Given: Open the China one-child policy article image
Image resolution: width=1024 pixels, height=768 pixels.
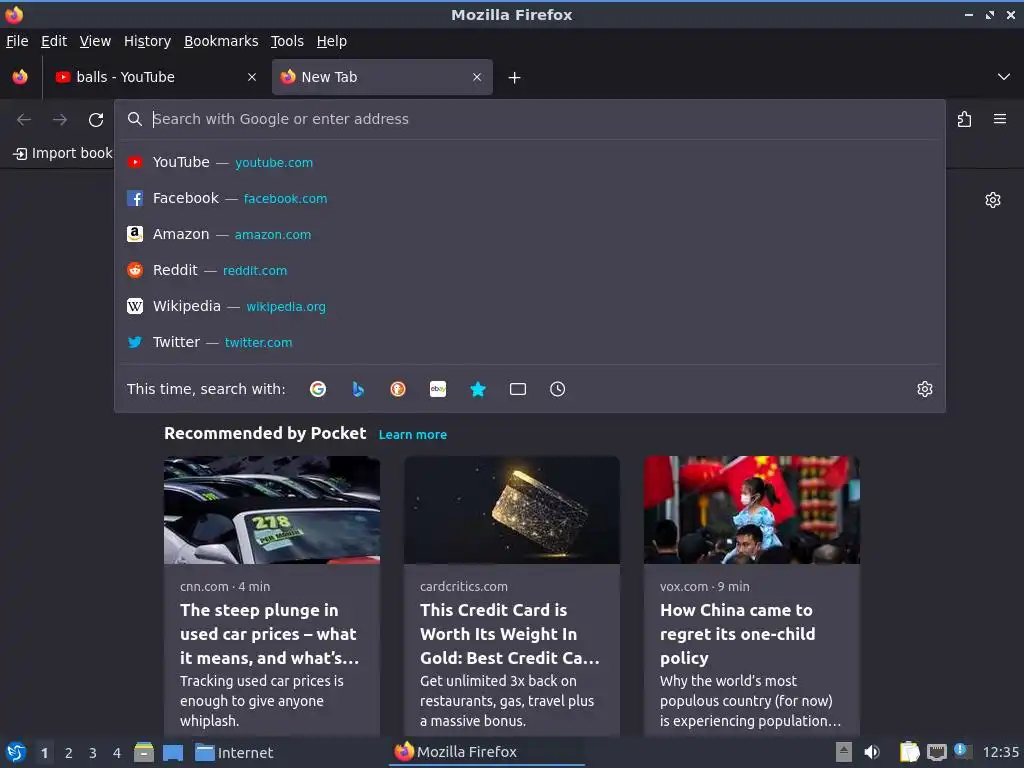Looking at the screenshot, I should tap(752, 510).
